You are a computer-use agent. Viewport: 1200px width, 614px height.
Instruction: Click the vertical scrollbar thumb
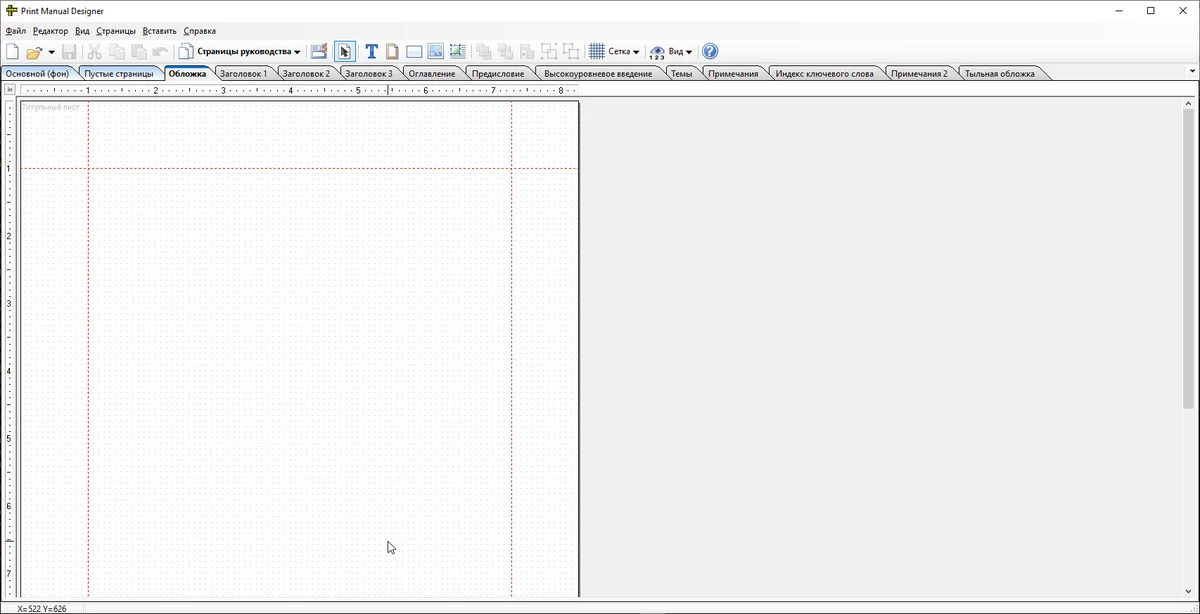(1188, 260)
